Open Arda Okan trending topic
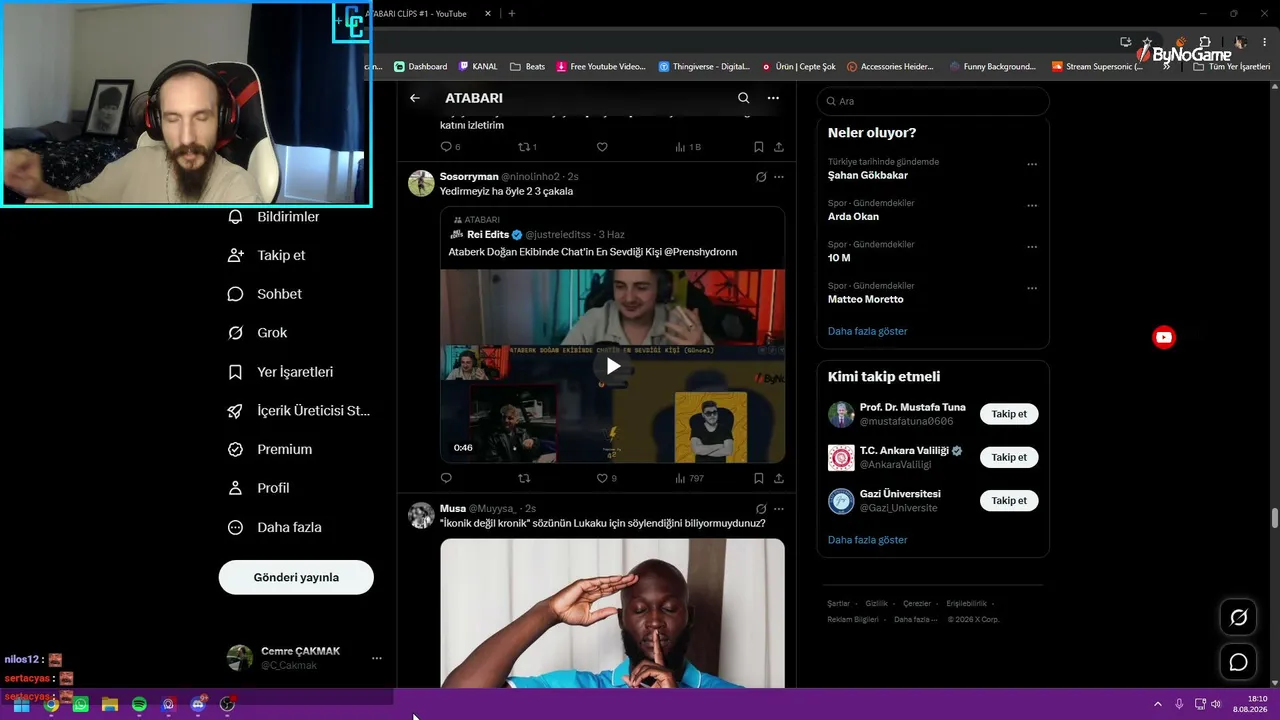1280x720 pixels. pos(853,217)
